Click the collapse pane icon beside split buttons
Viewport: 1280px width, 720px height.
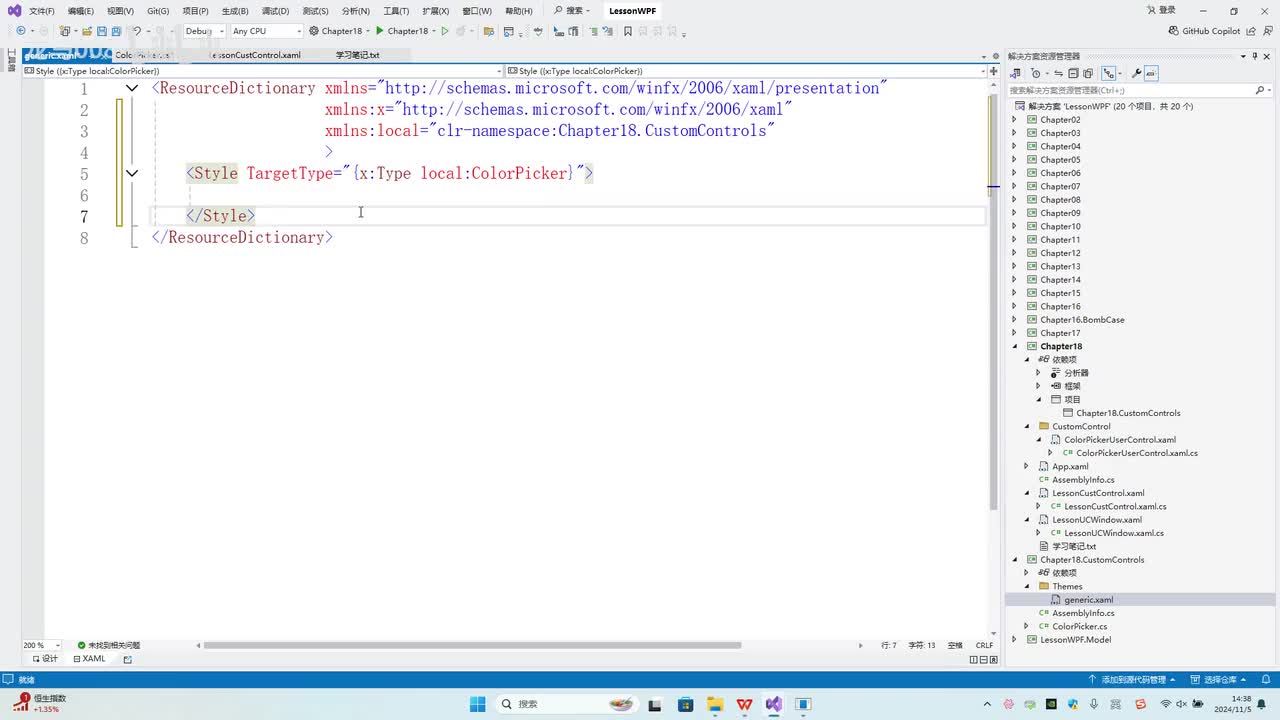995,659
